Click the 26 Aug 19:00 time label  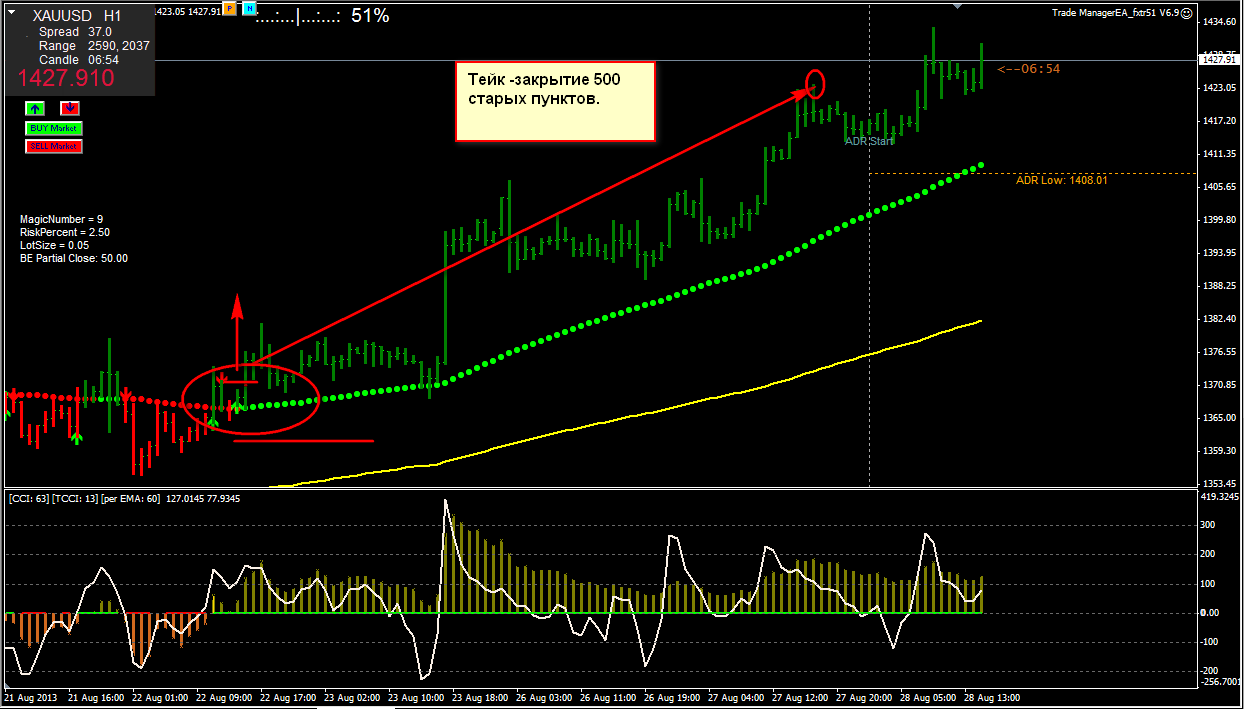(x=673, y=697)
